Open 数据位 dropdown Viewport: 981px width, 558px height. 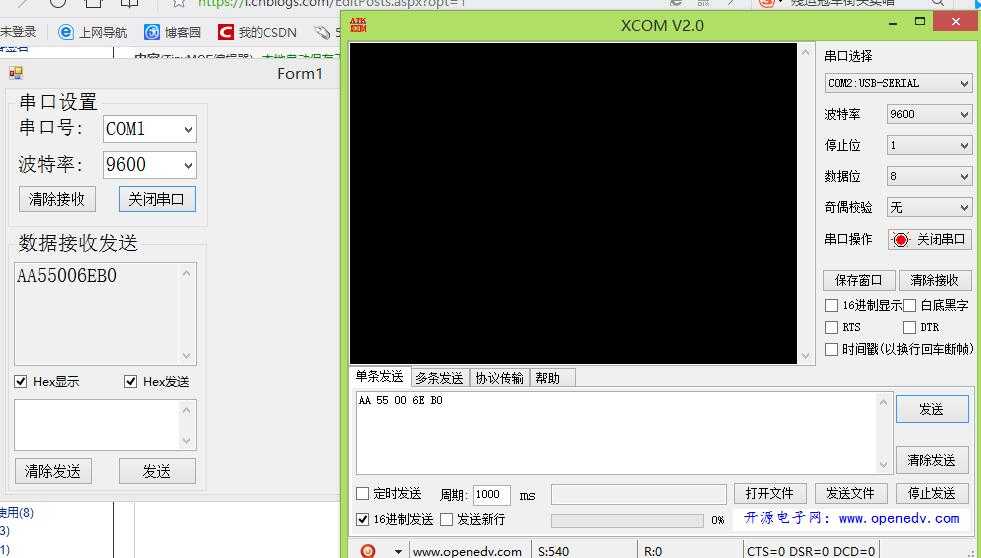click(x=929, y=176)
